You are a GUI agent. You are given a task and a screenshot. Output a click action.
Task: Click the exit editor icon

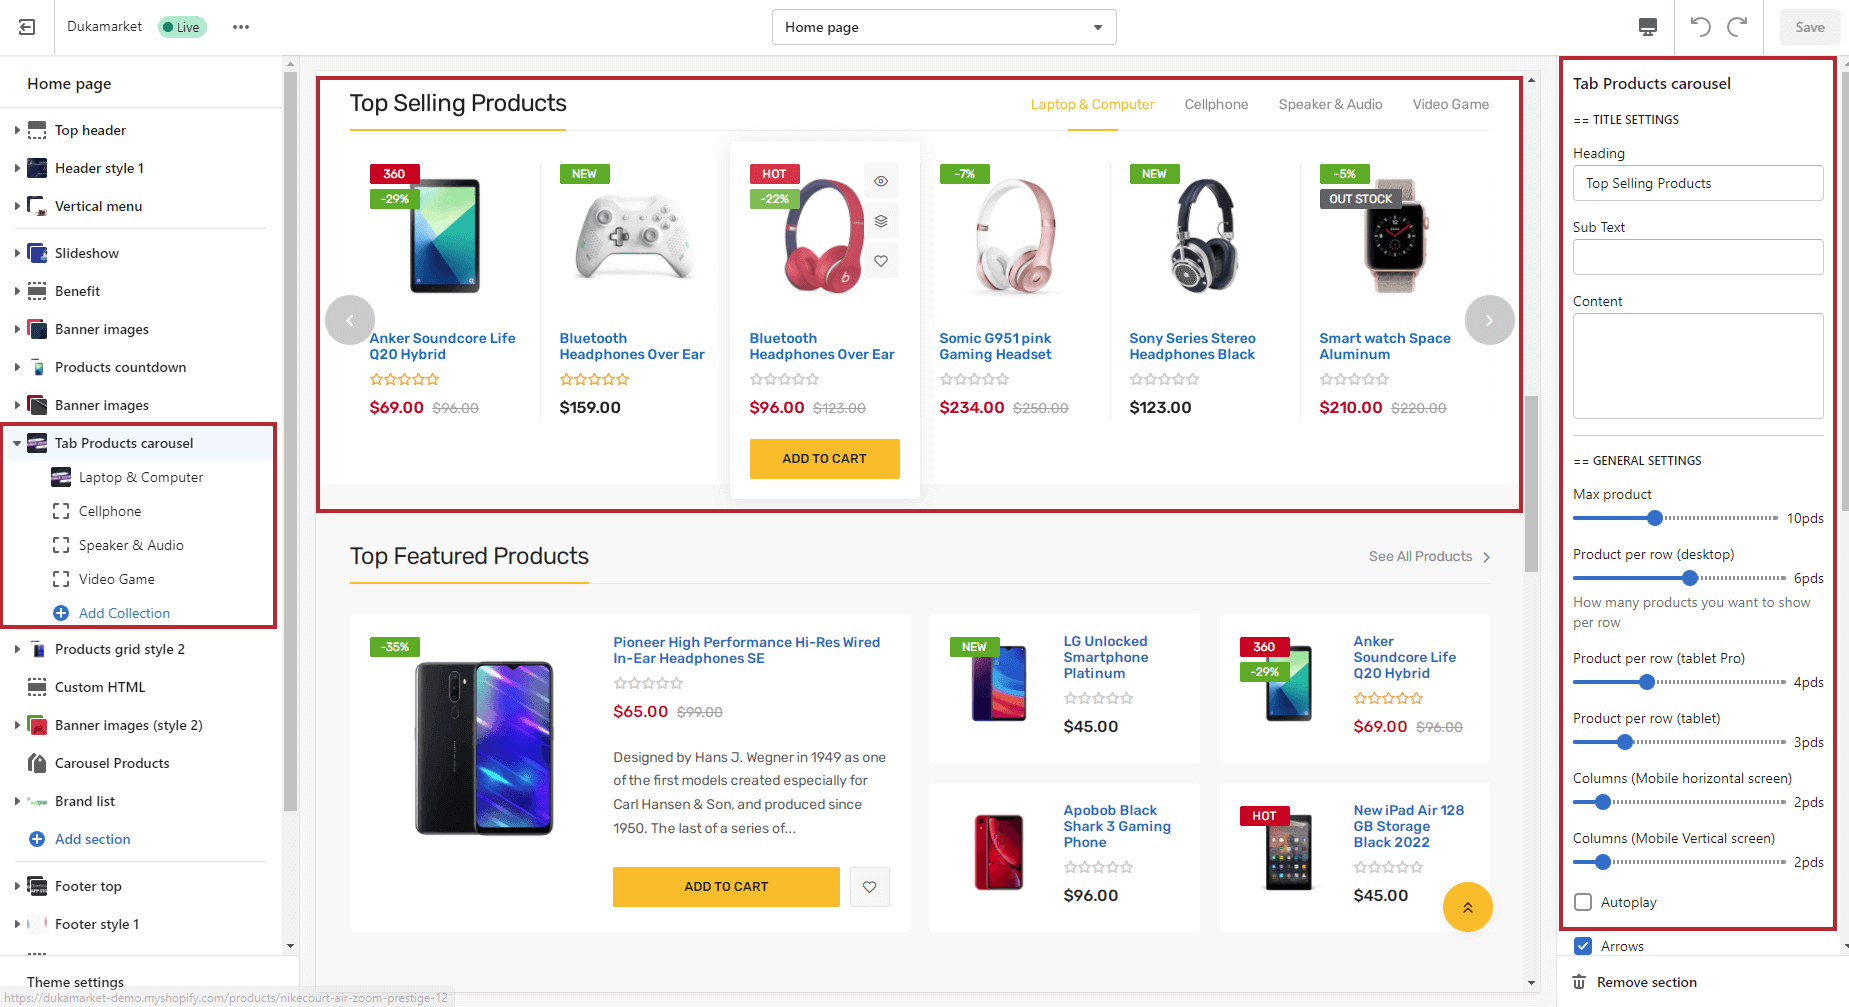27,27
